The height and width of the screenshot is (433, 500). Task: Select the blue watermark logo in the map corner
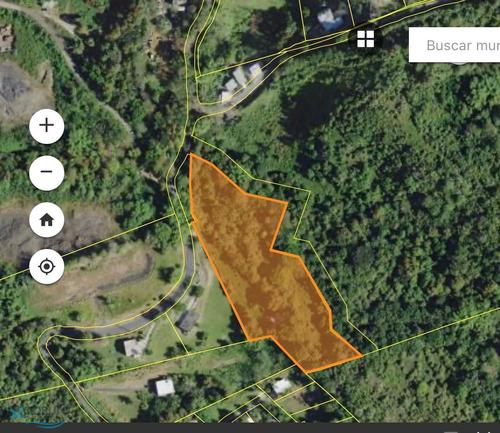tap(32, 417)
